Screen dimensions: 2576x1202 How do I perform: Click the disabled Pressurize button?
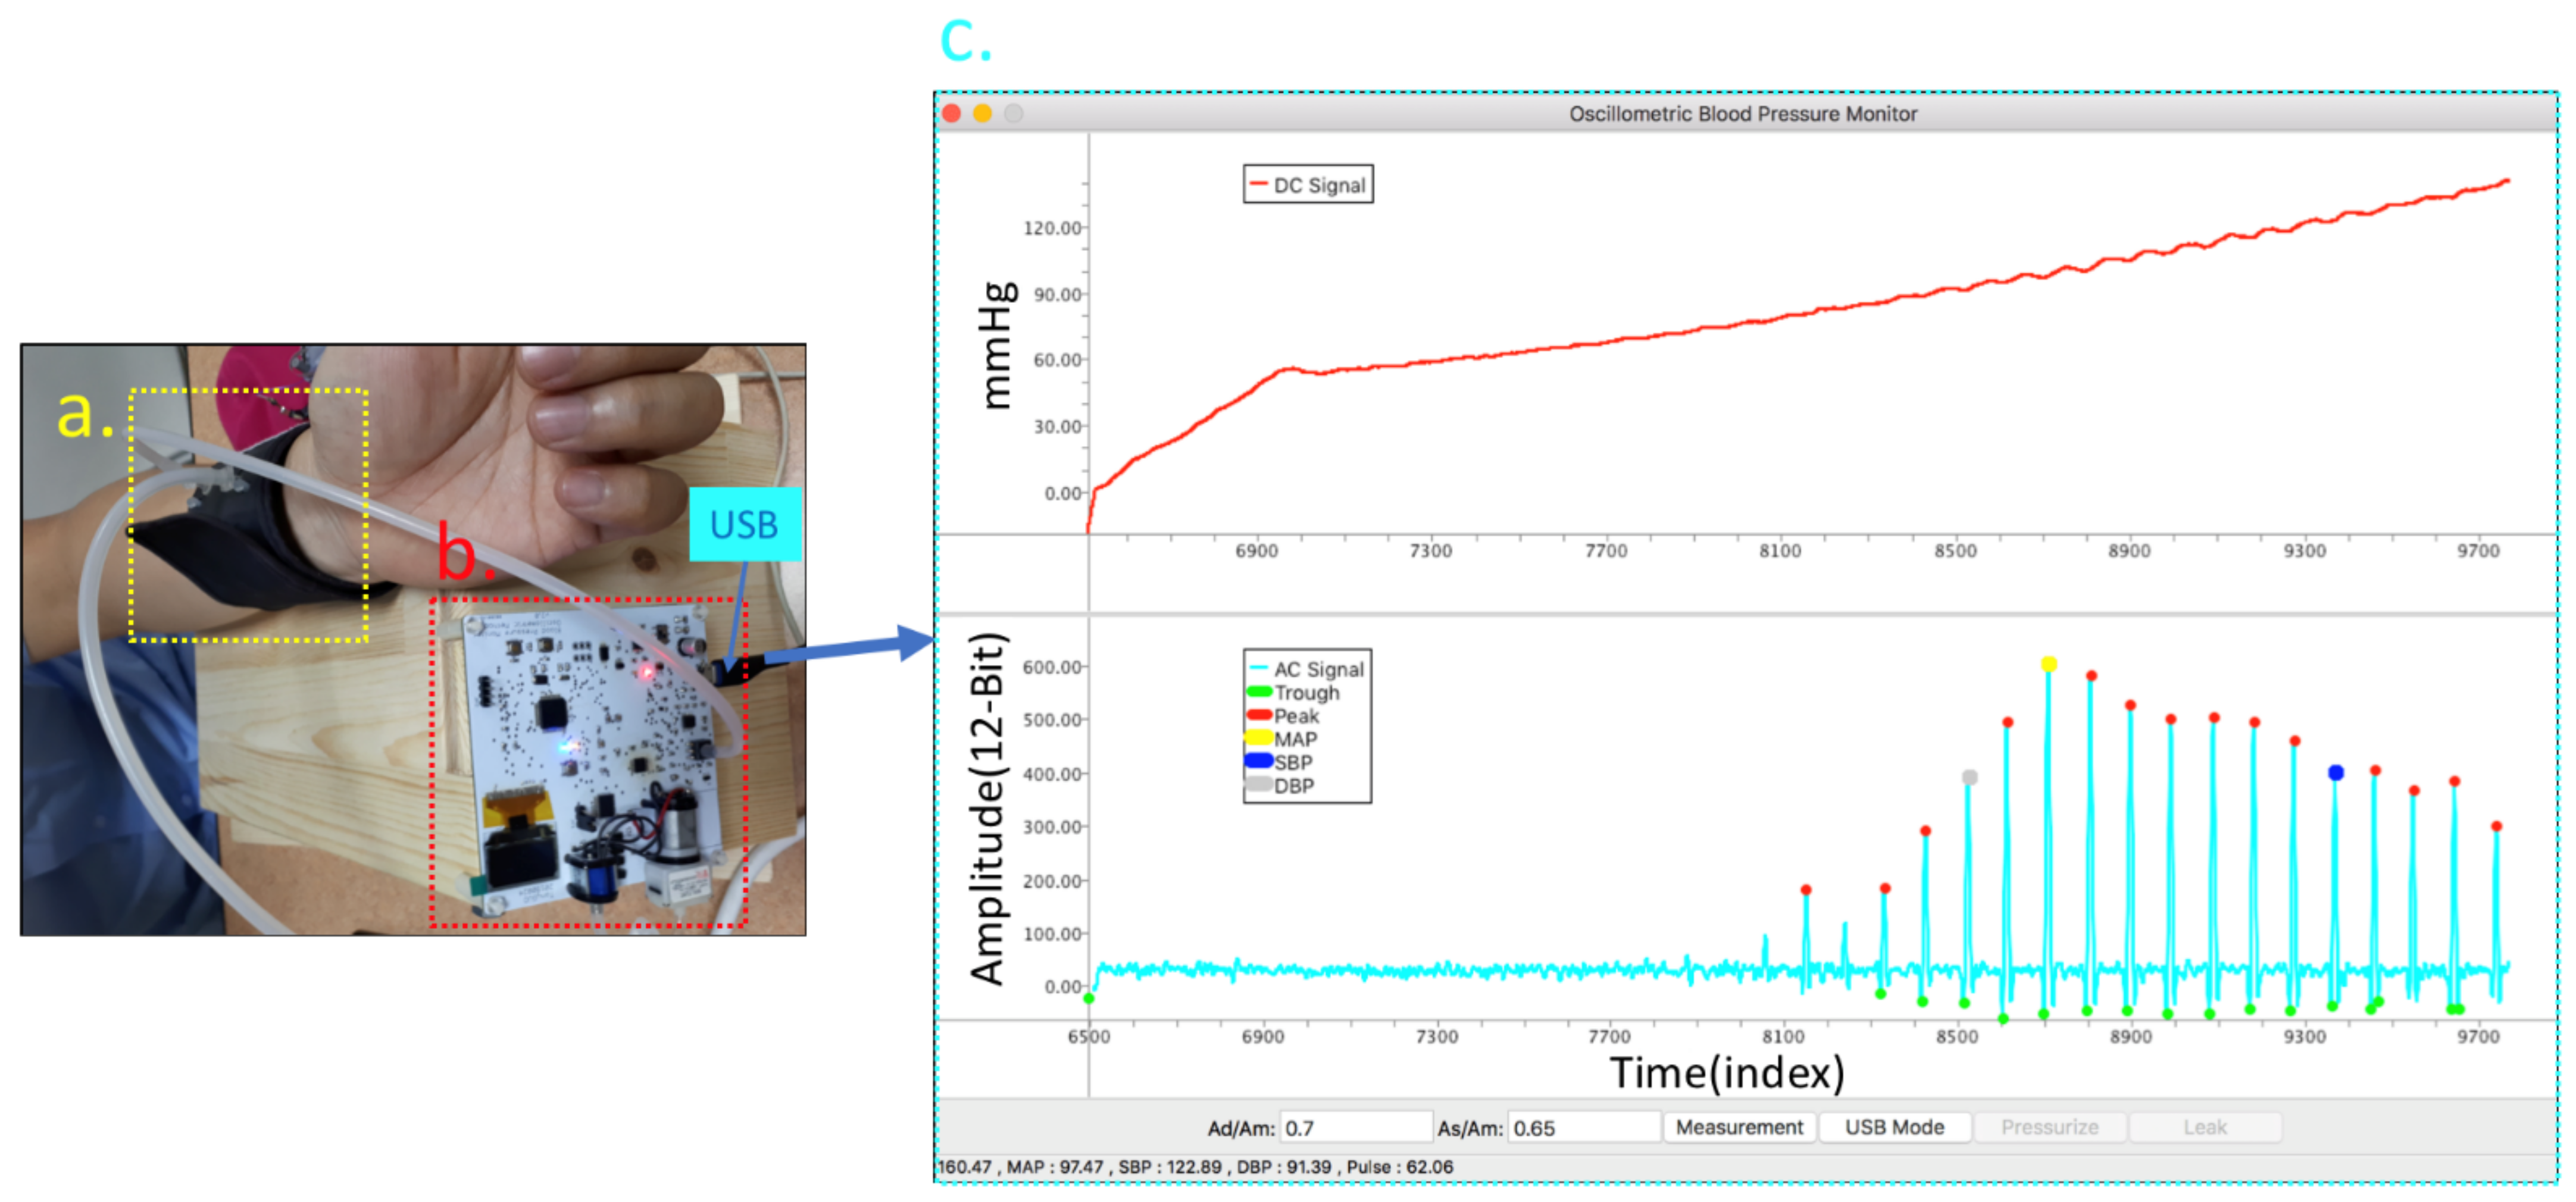coord(2049,1127)
